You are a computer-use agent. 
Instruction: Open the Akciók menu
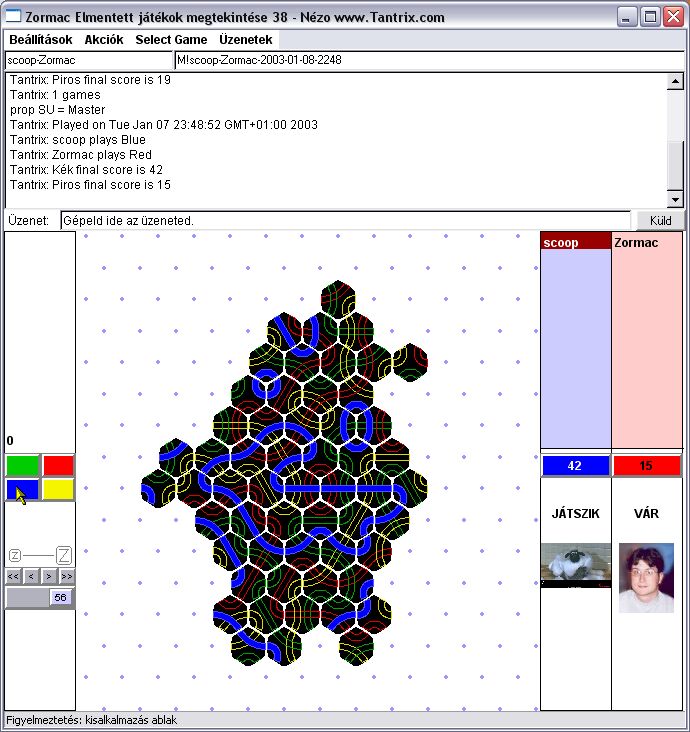(104, 40)
